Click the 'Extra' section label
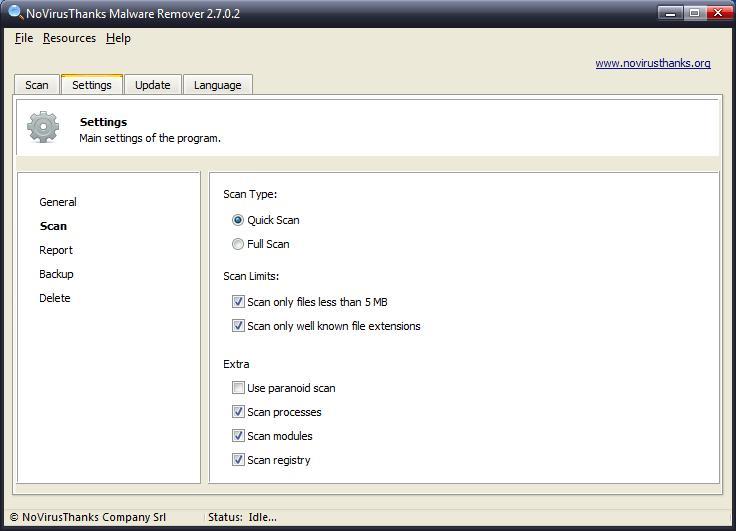This screenshot has width=736, height=531. tap(236, 364)
